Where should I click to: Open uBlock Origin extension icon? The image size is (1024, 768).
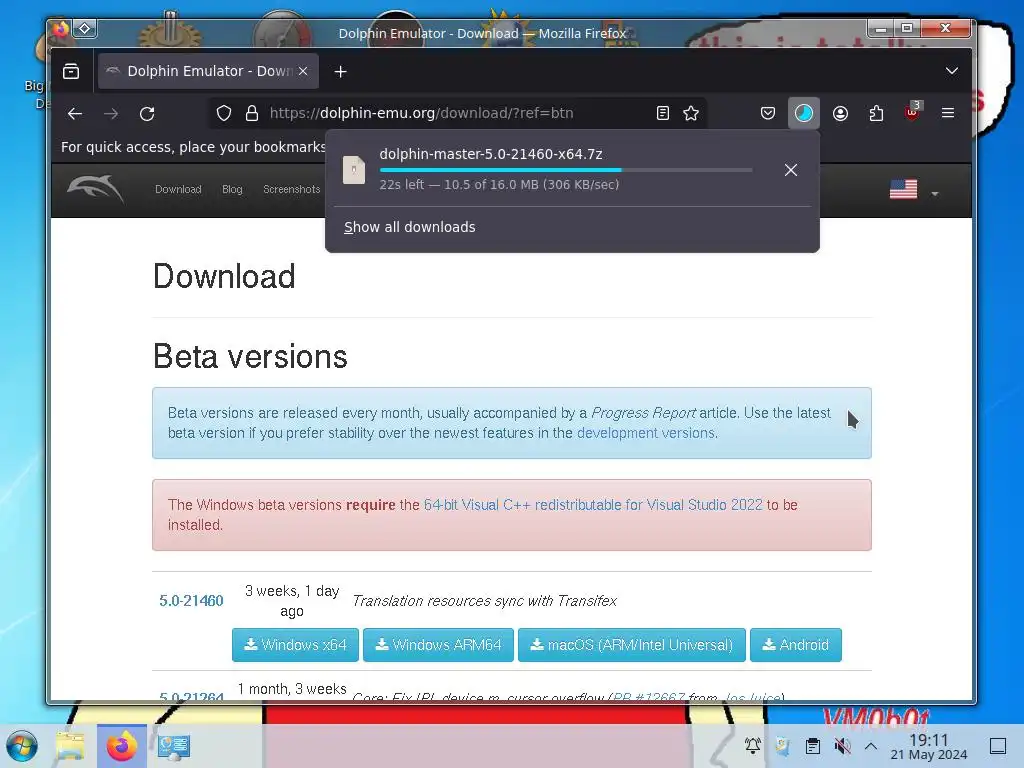tap(912, 112)
